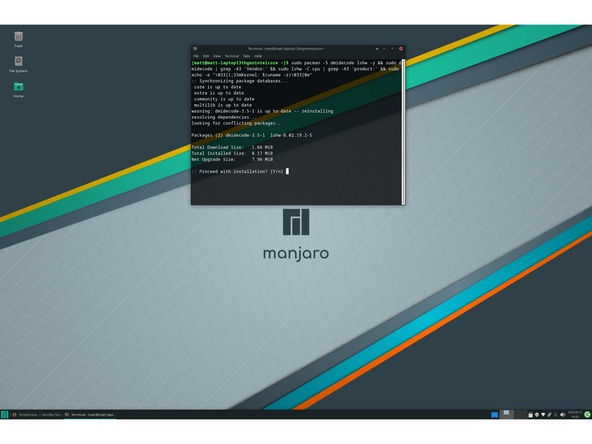Click the green matt@matt-laptop prompt text
Image resolution: width=592 pixels, height=444 pixels.
click(240, 63)
